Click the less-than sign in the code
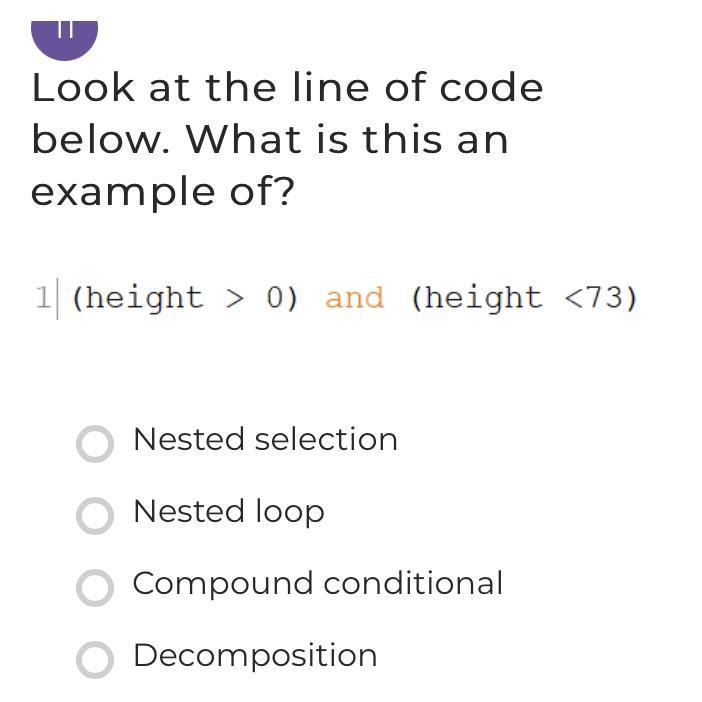The image size is (702, 702). pos(574,298)
